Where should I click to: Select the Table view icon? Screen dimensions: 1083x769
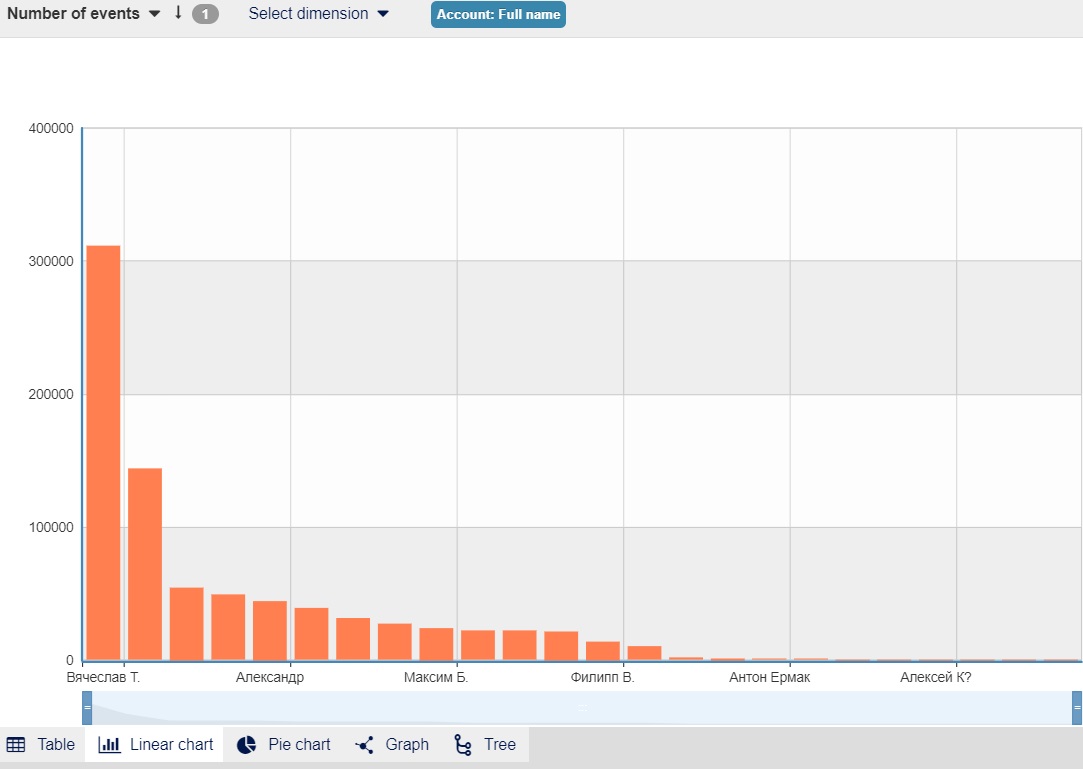[x=17, y=744]
